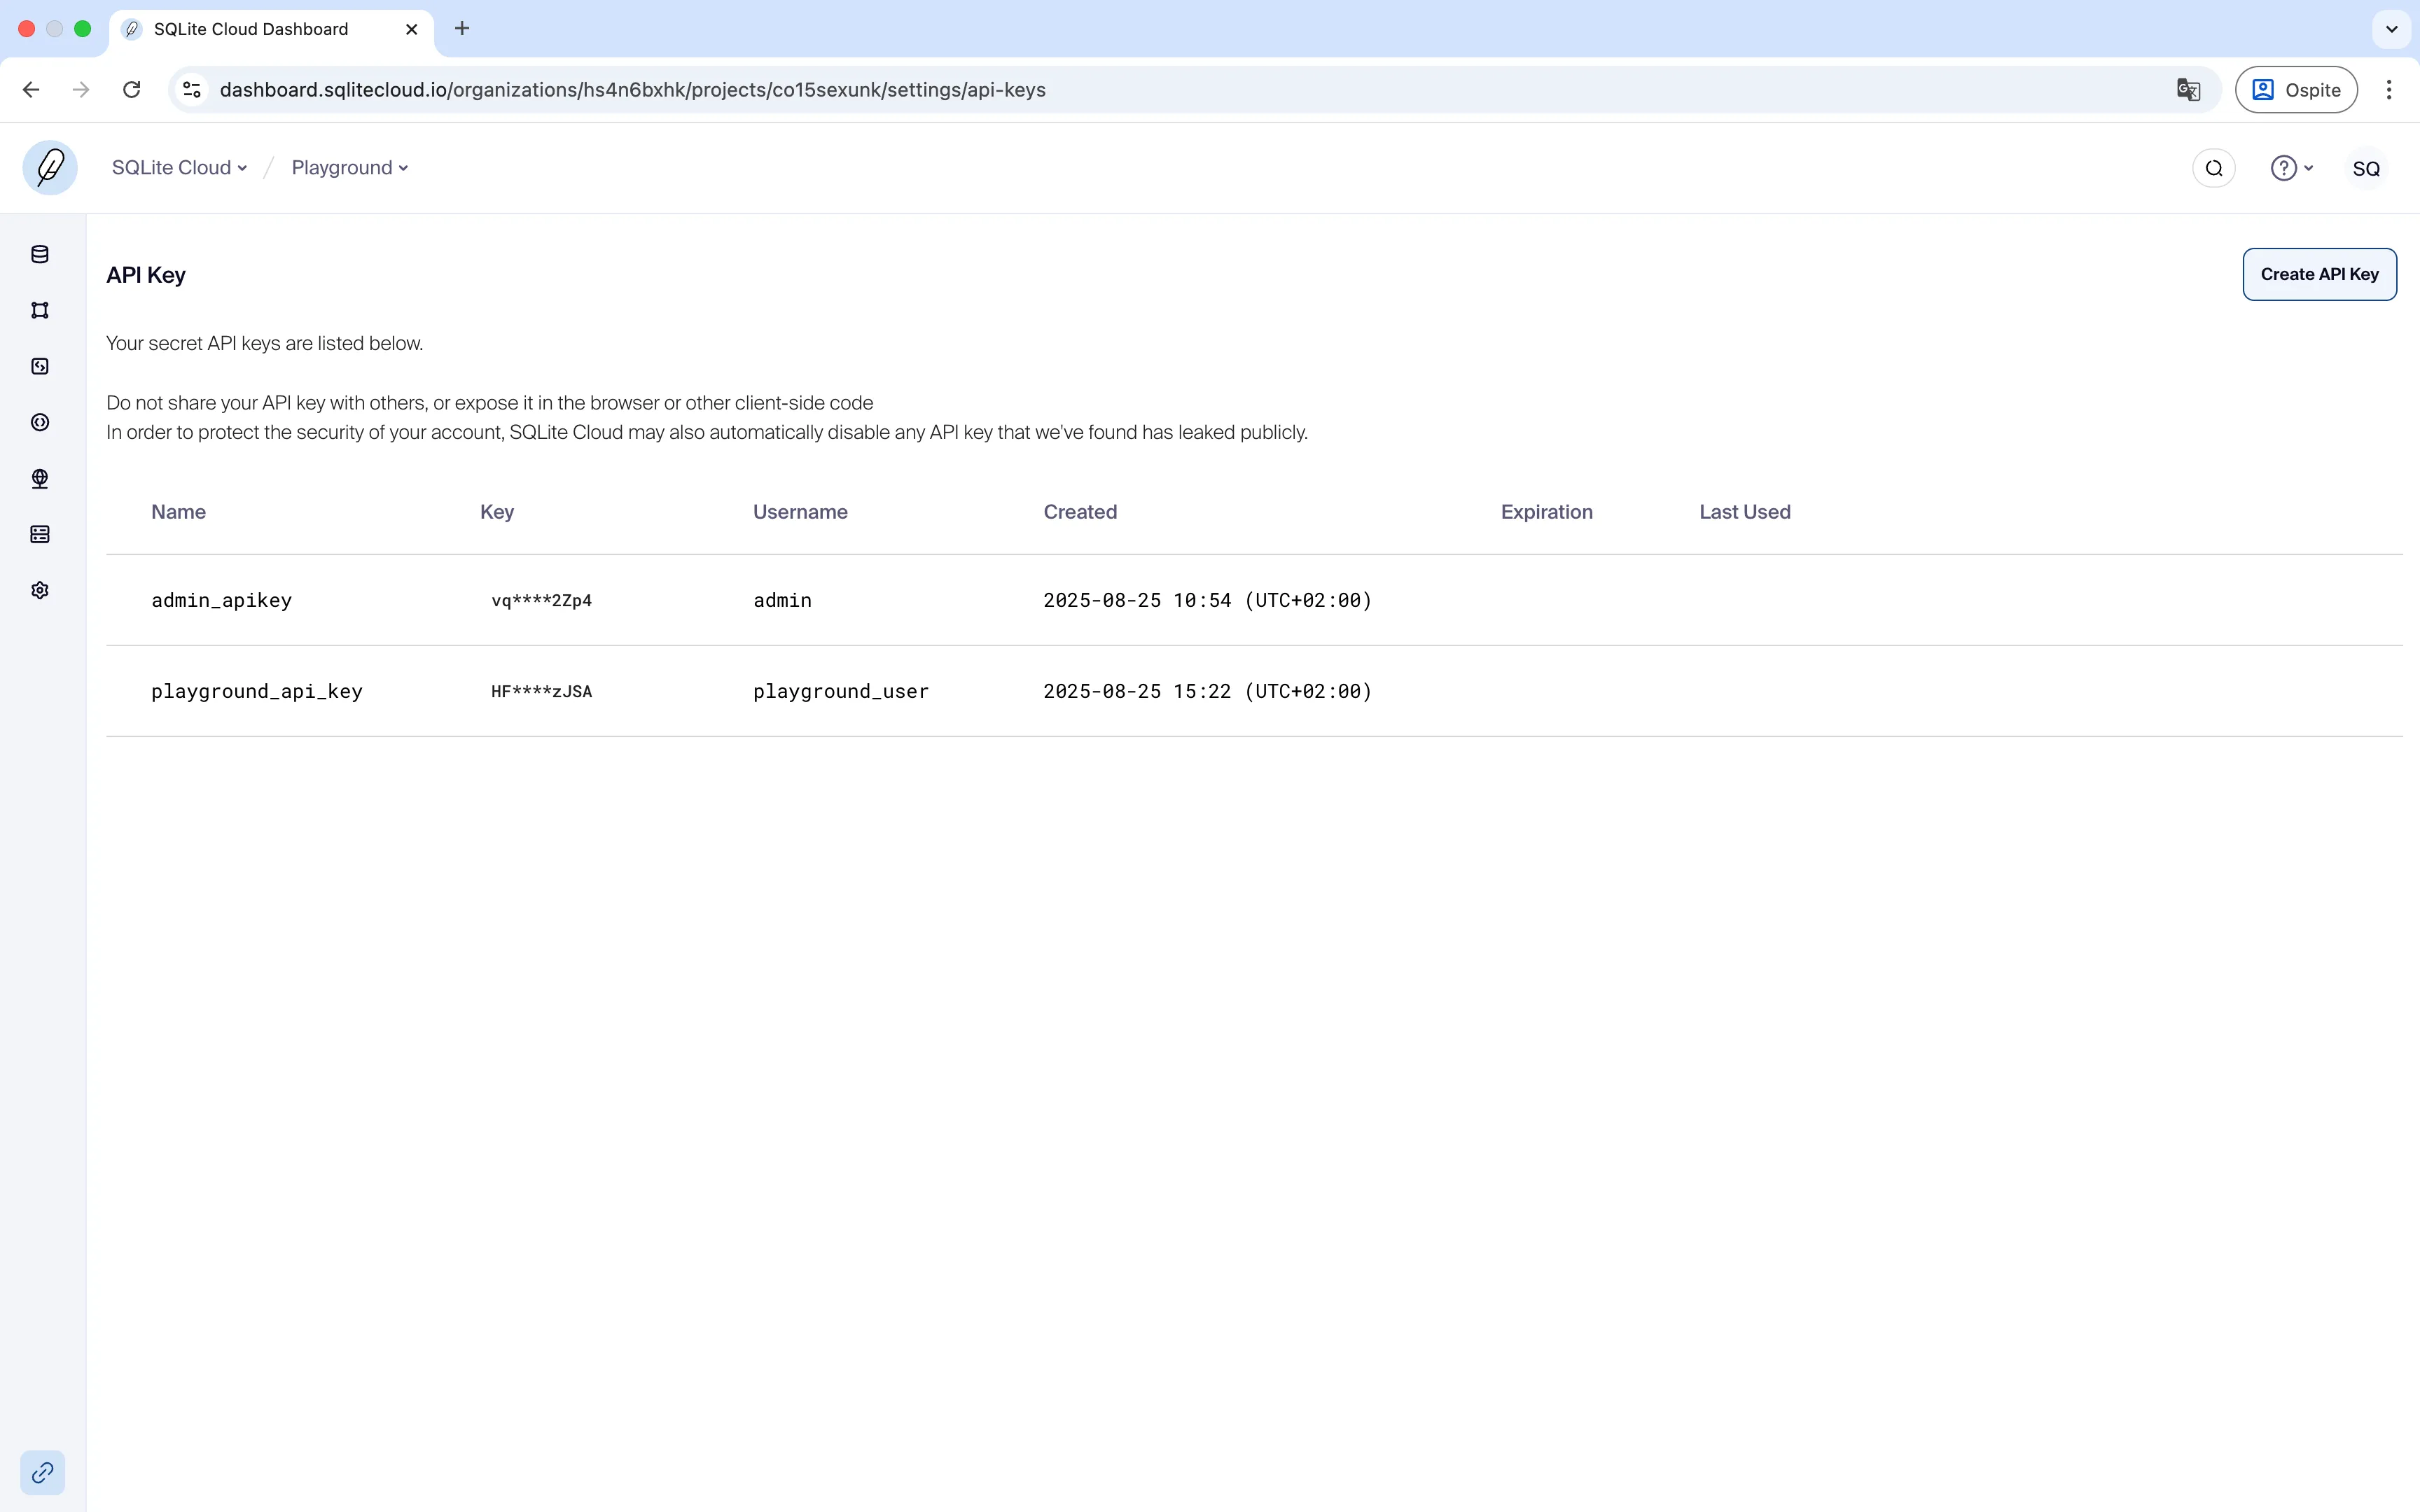
Task: Open the help question mark menu
Action: (2291, 168)
